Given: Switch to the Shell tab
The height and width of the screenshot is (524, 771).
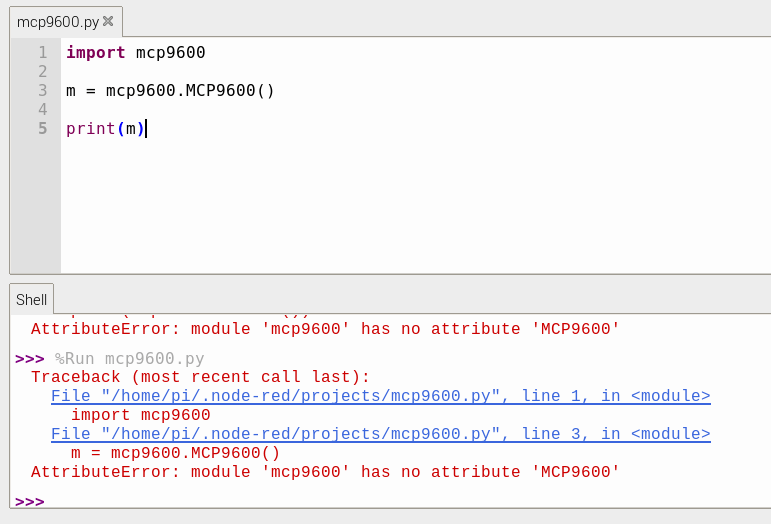Looking at the screenshot, I should (x=31, y=299).
